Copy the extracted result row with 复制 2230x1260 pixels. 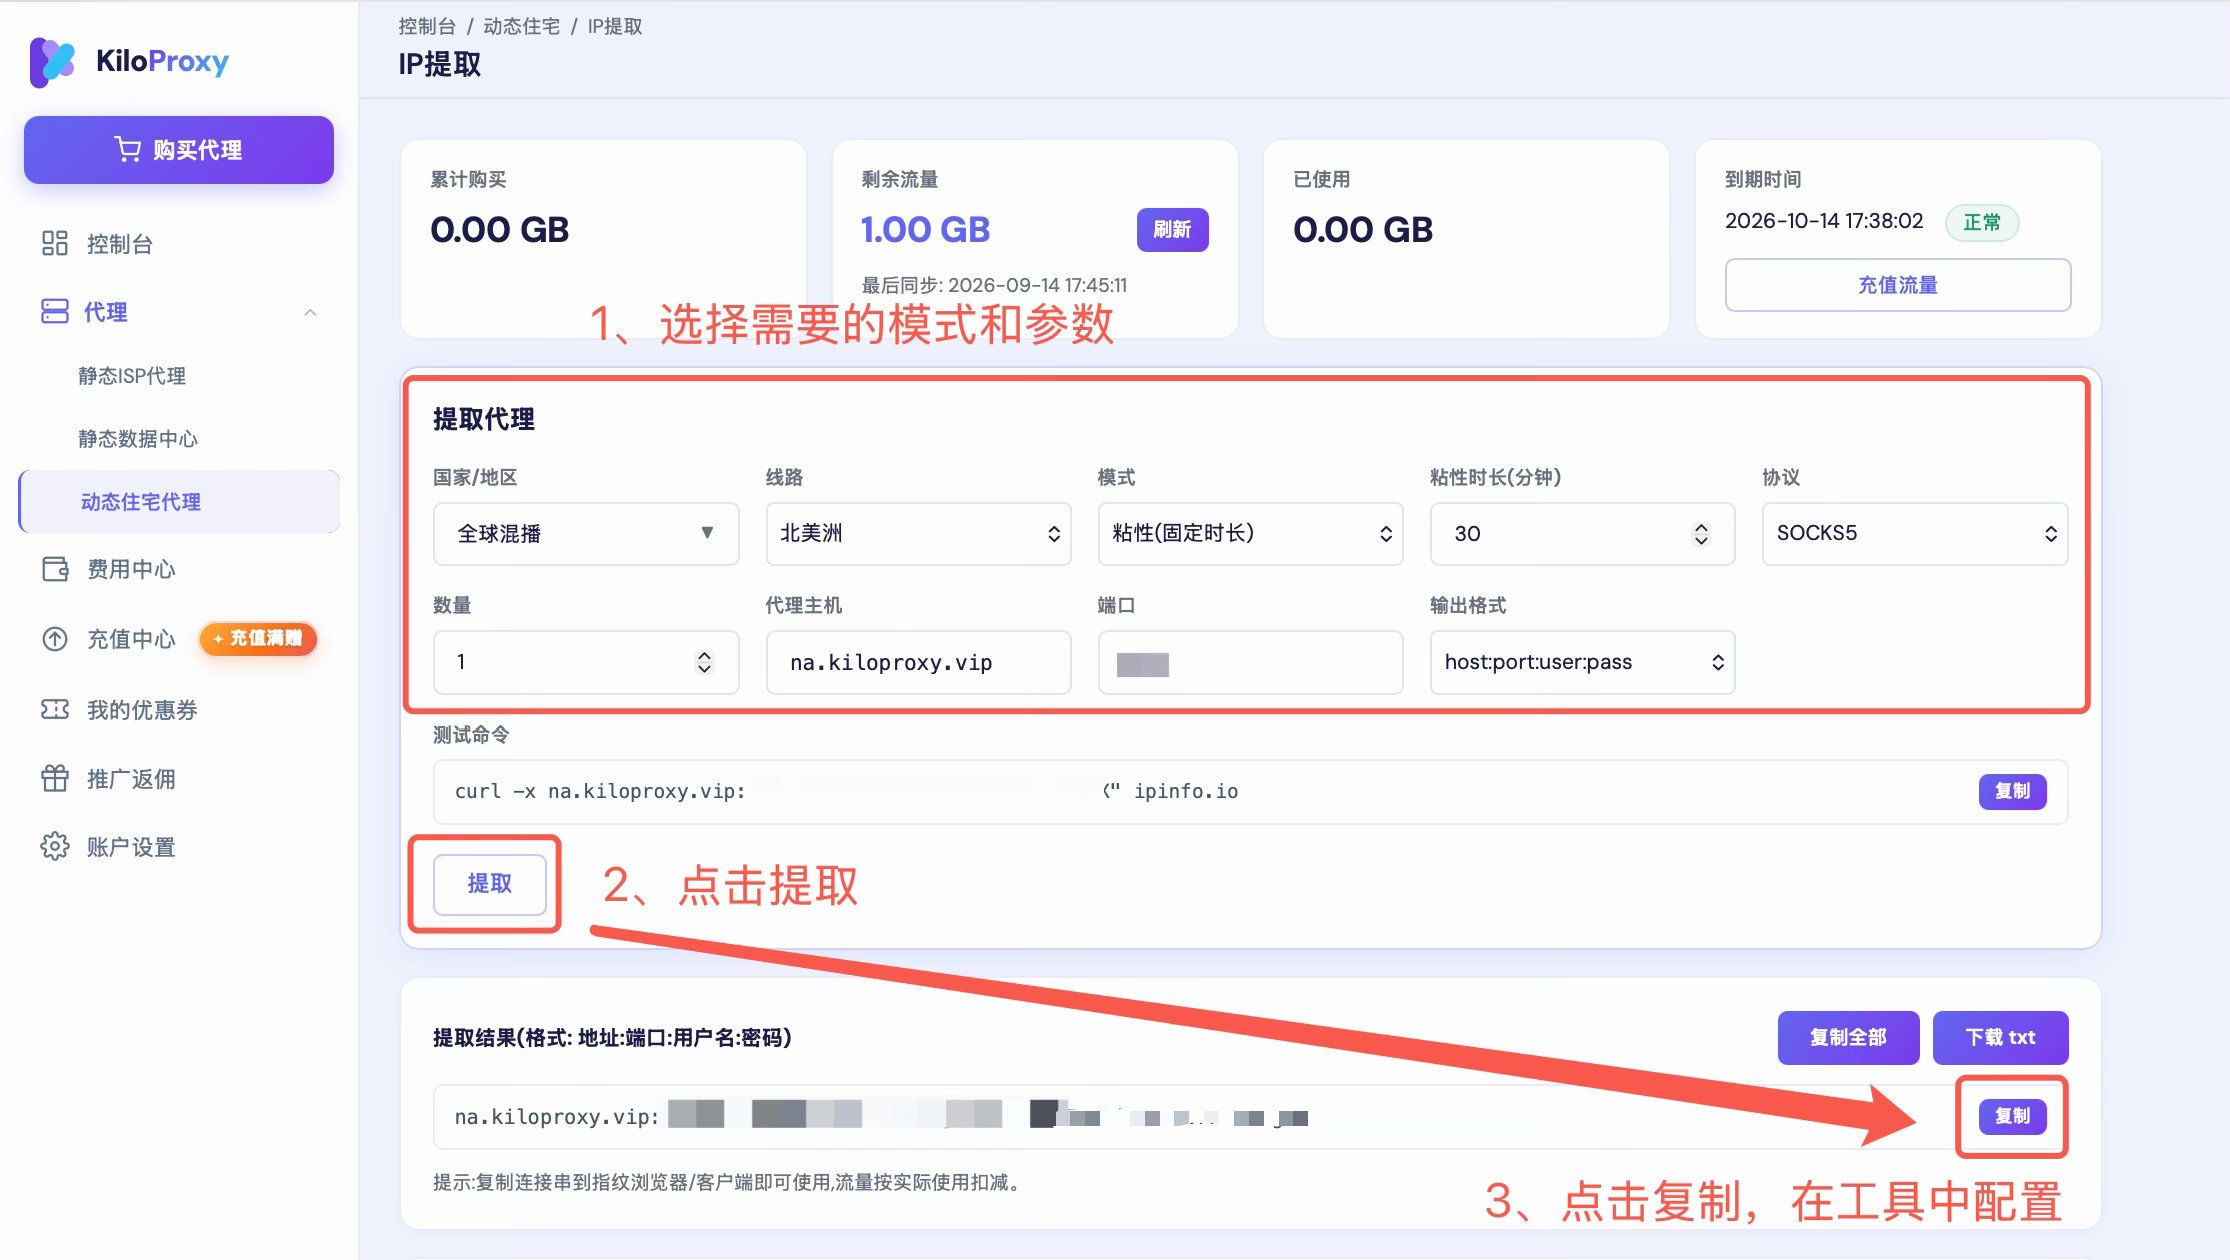pos(2012,1116)
